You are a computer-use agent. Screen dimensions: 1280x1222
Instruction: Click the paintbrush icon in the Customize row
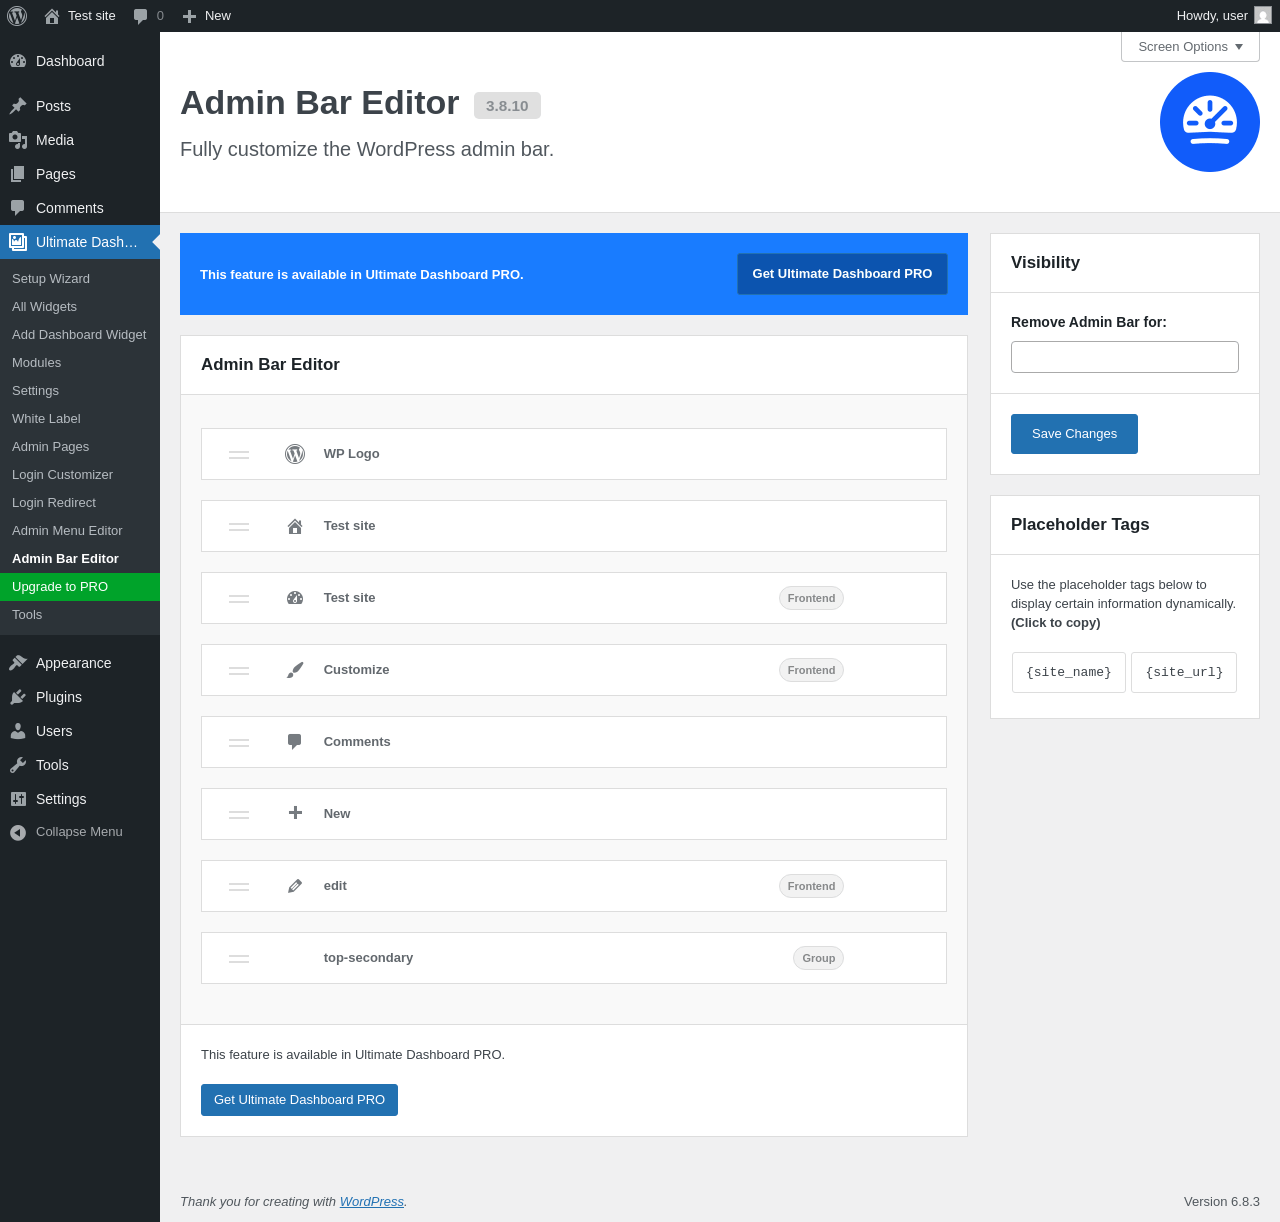tap(295, 670)
